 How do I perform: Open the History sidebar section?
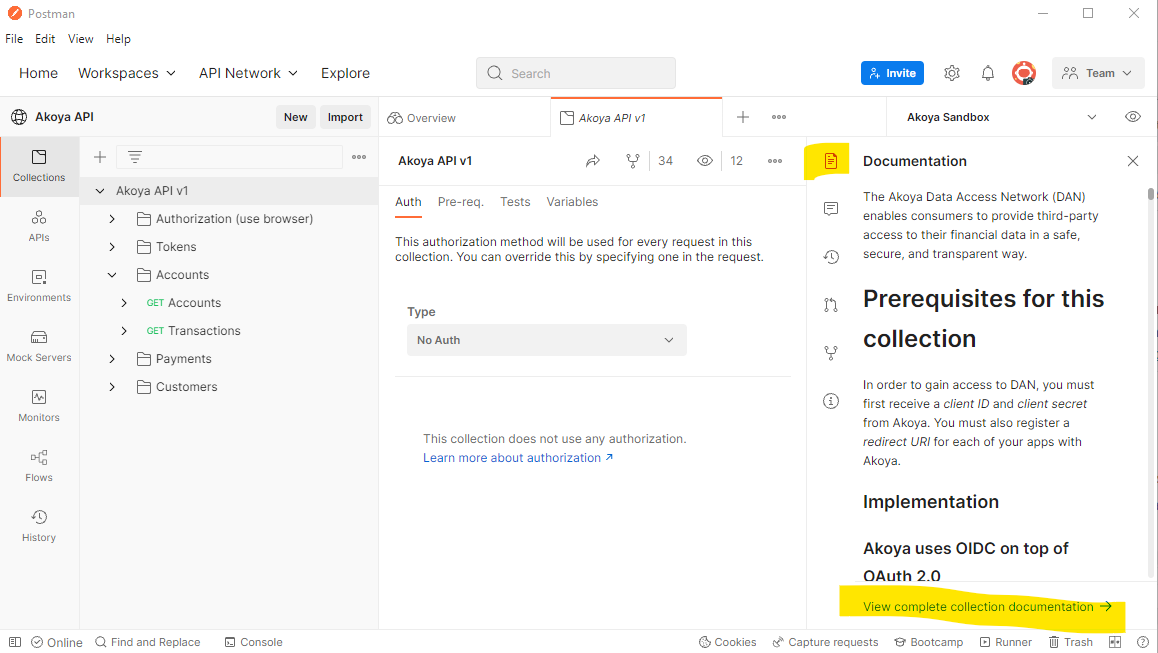click(39, 525)
